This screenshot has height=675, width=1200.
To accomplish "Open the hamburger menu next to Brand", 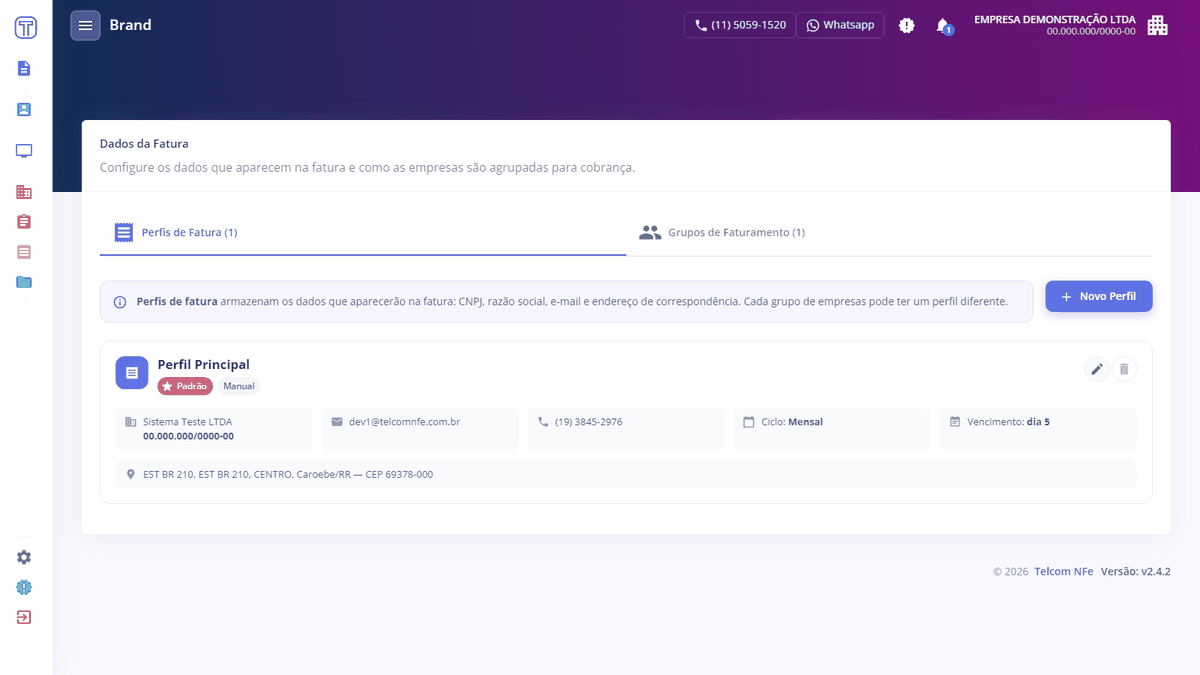I will [85, 25].
